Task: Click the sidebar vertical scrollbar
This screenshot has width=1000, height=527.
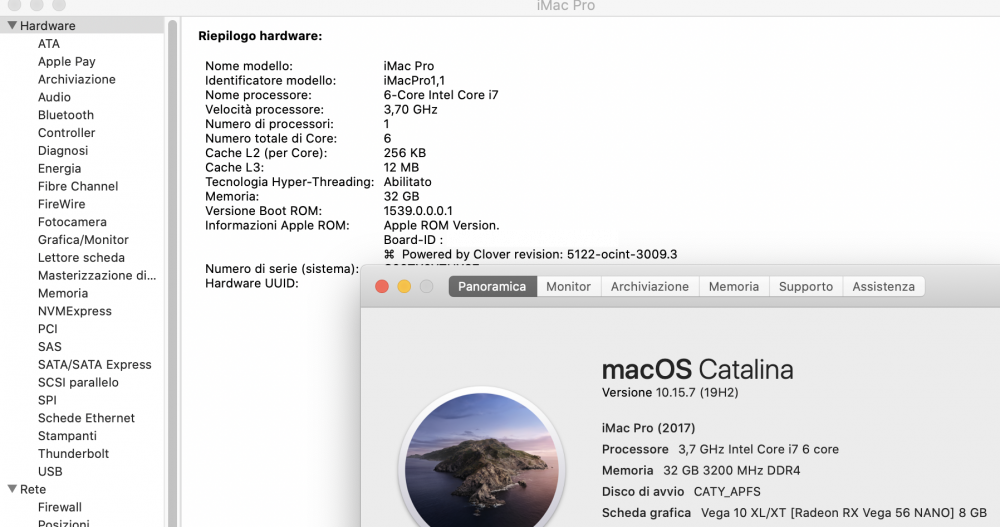Action: [x=172, y=274]
